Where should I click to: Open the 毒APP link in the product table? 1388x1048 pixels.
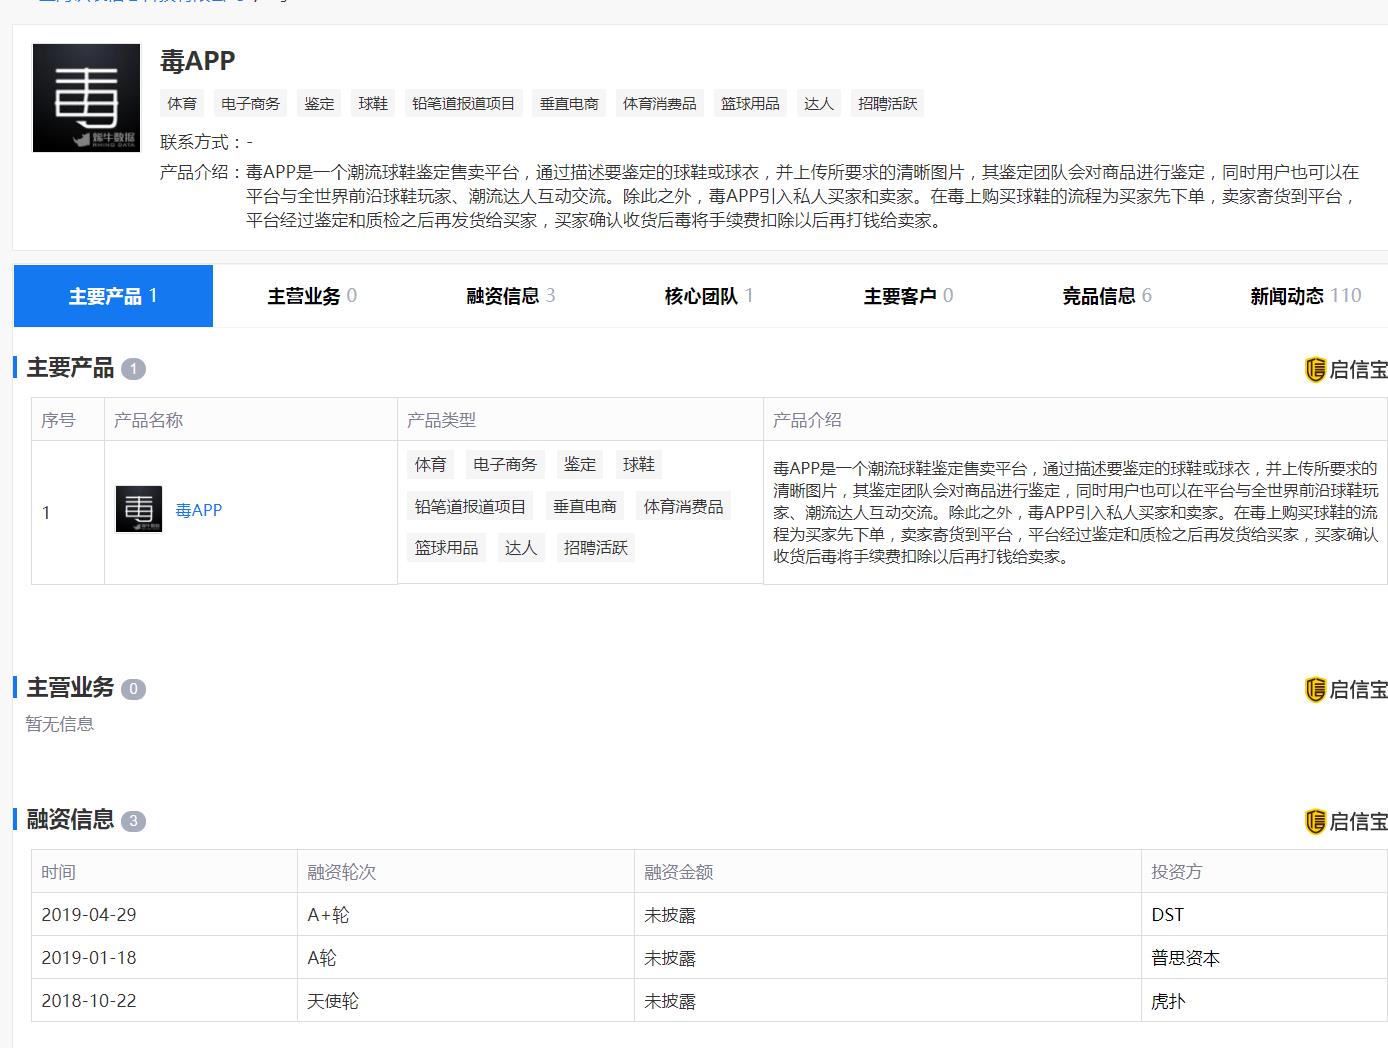199,510
